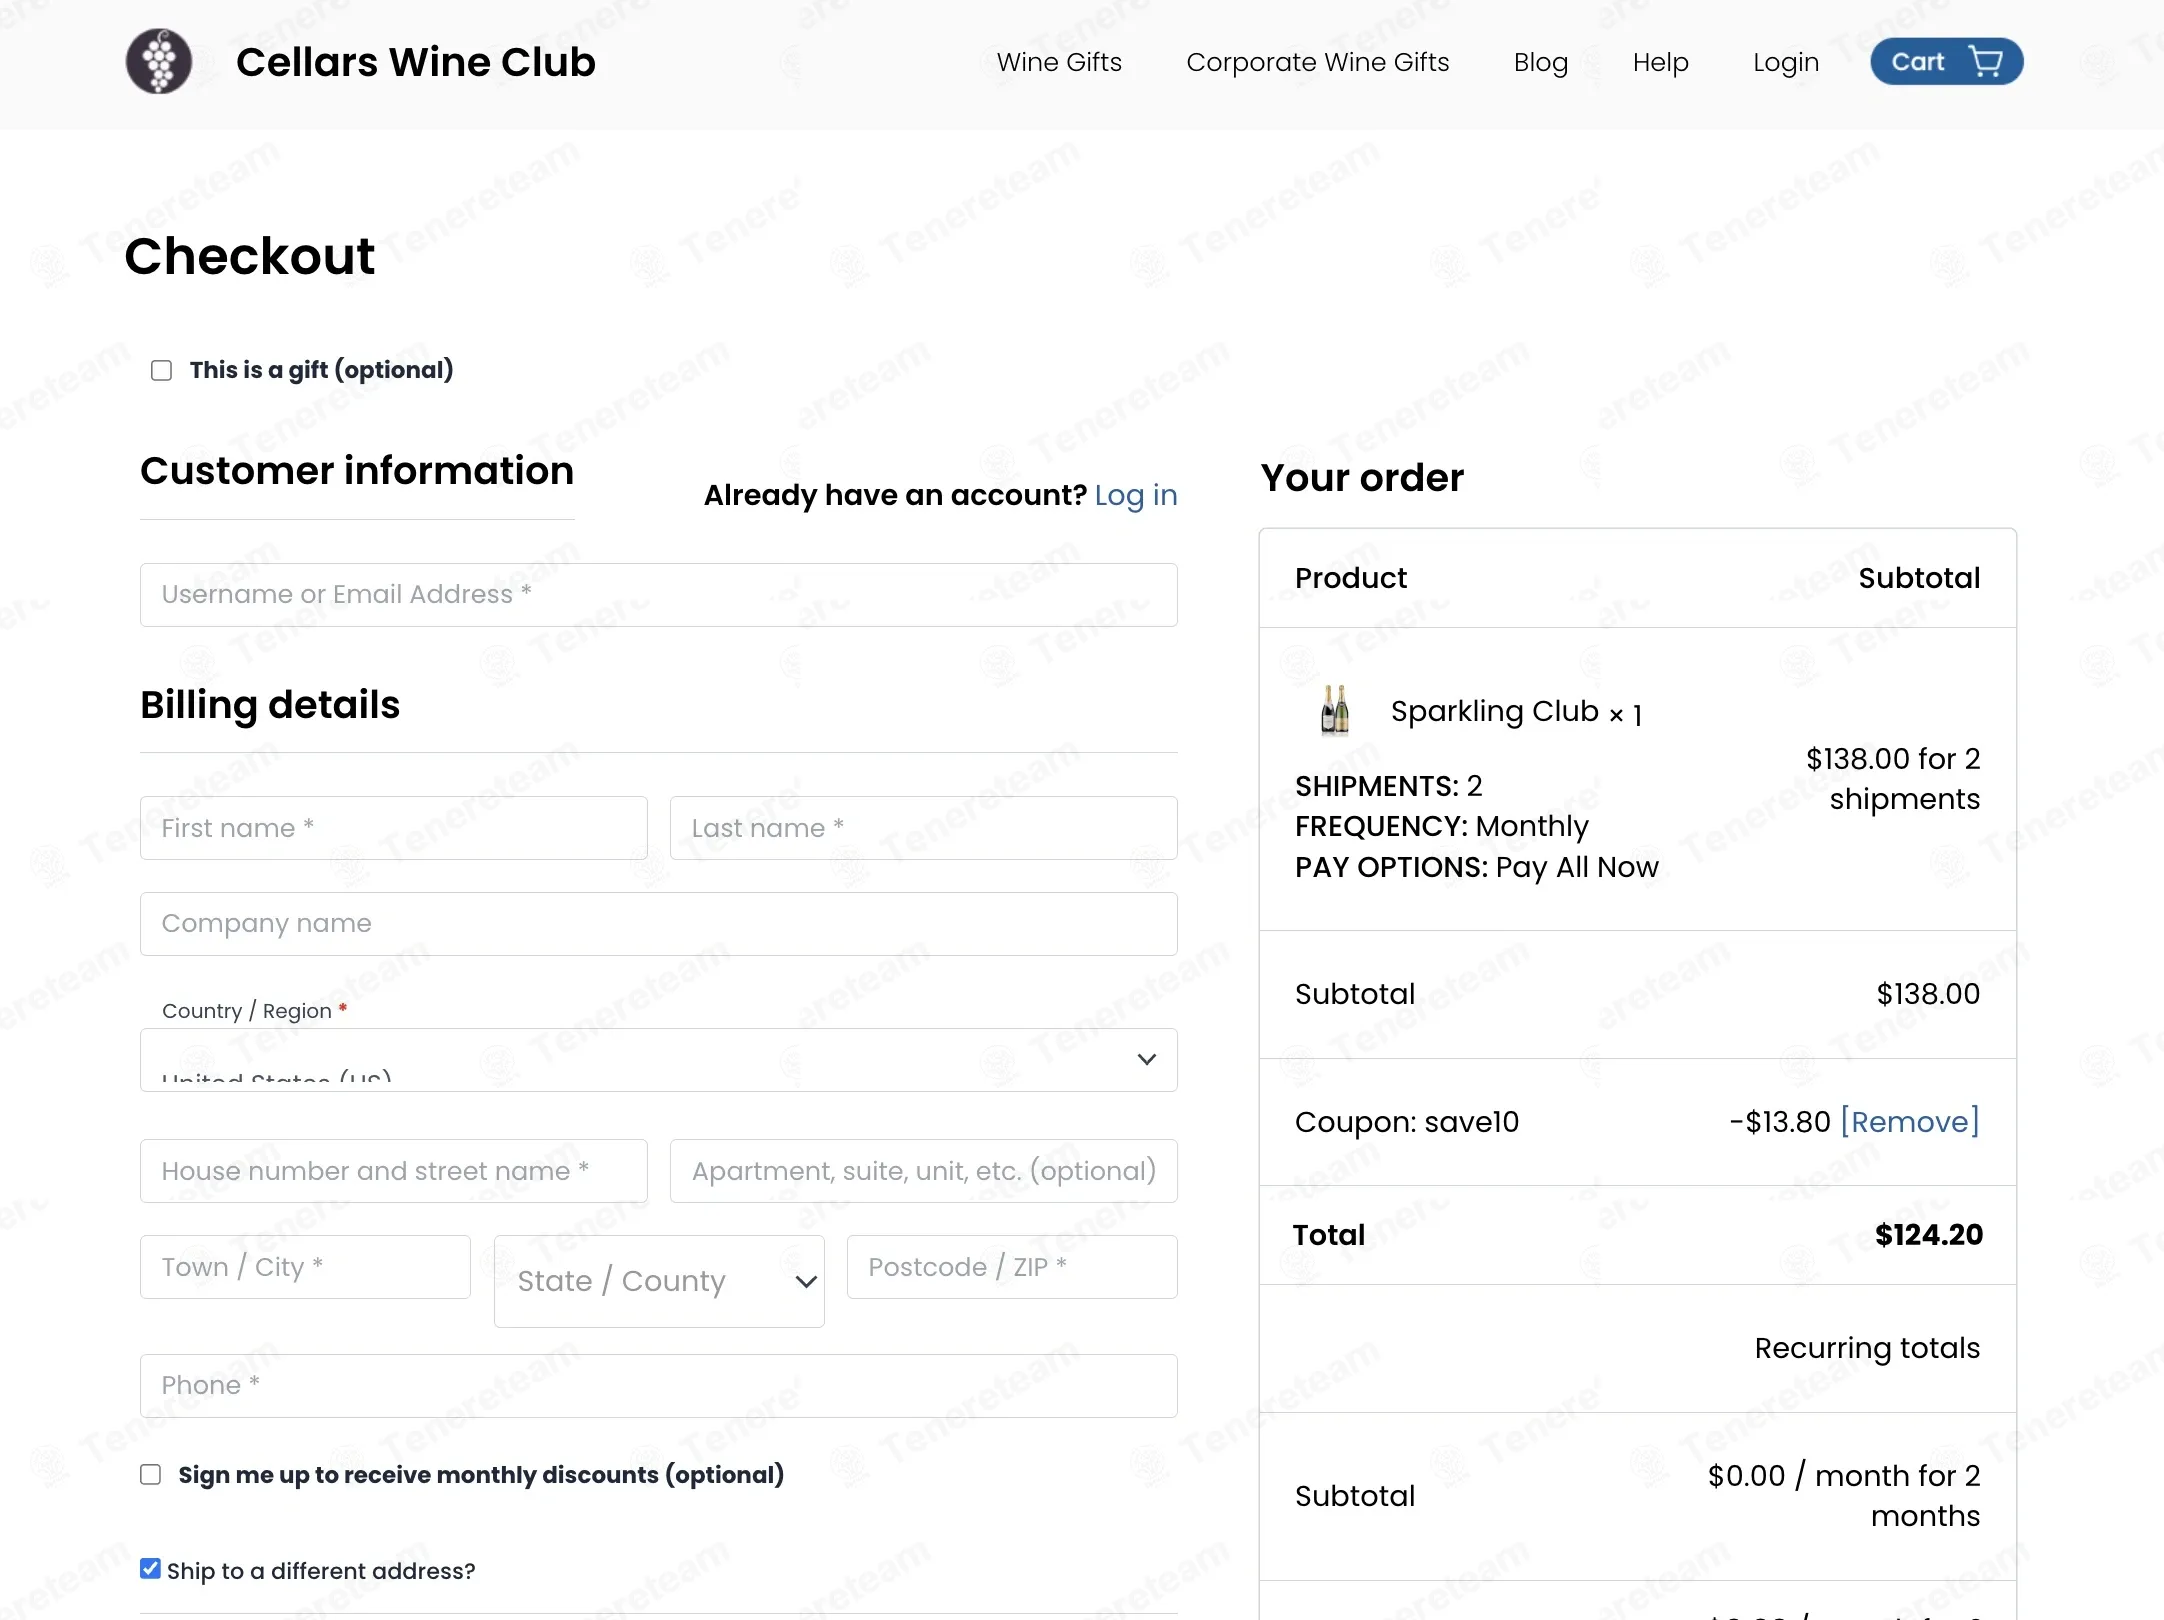Uncheck 'Ship to a different address?'
The height and width of the screenshot is (1620, 2164).
[150, 1569]
